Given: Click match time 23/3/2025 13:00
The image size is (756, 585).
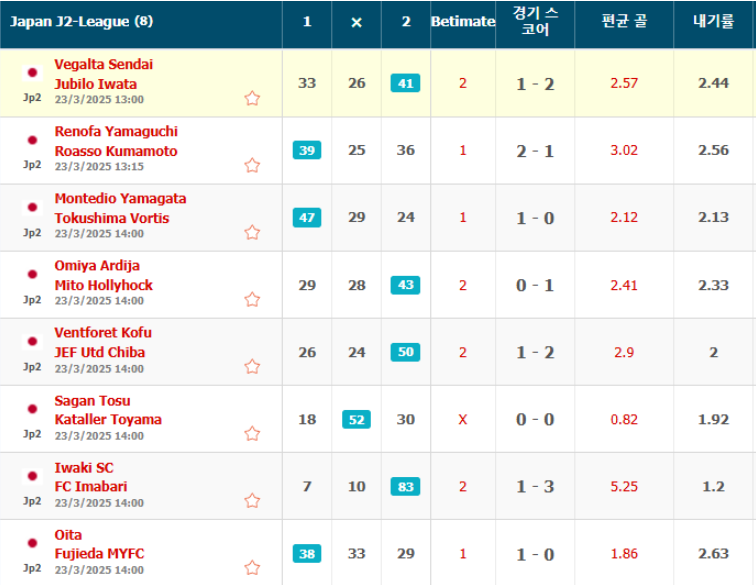Looking at the screenshot, I should tap(99, 99).
